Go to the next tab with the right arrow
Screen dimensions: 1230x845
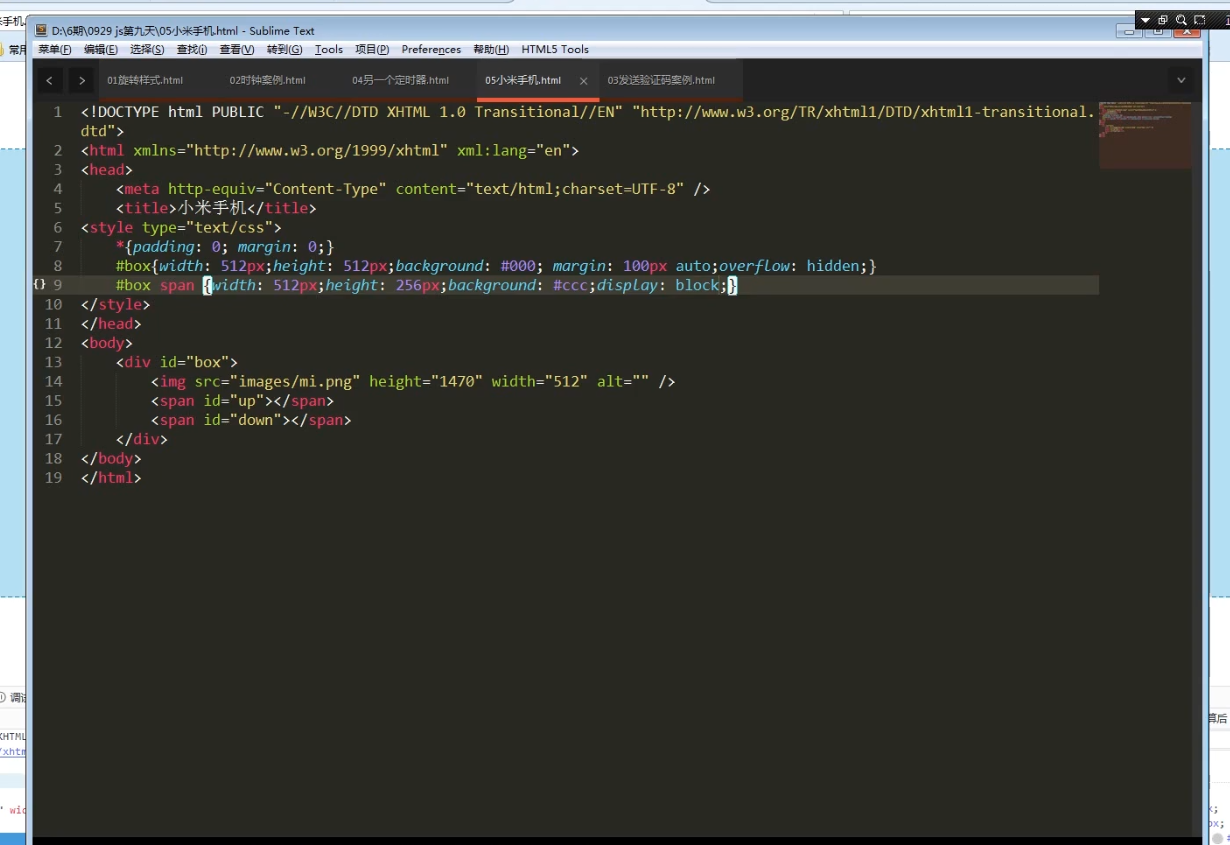coord(82,80)
